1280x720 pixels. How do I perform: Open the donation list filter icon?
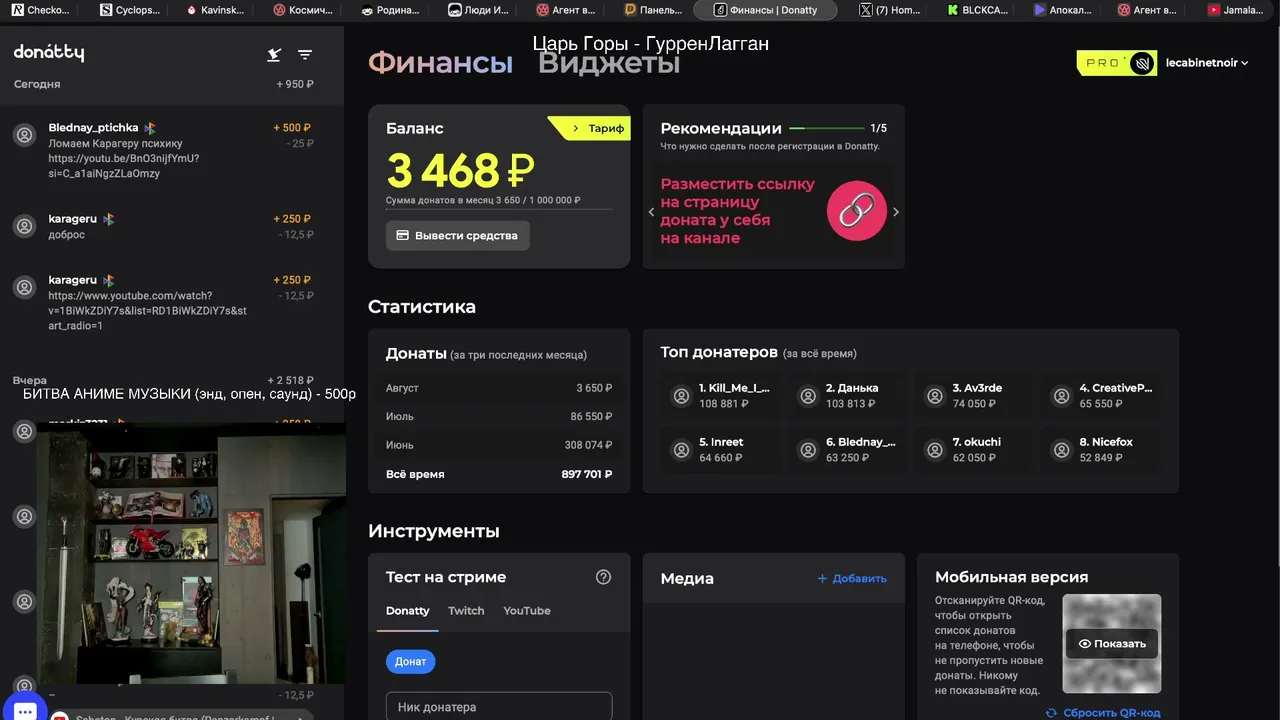tap(305, 55)
